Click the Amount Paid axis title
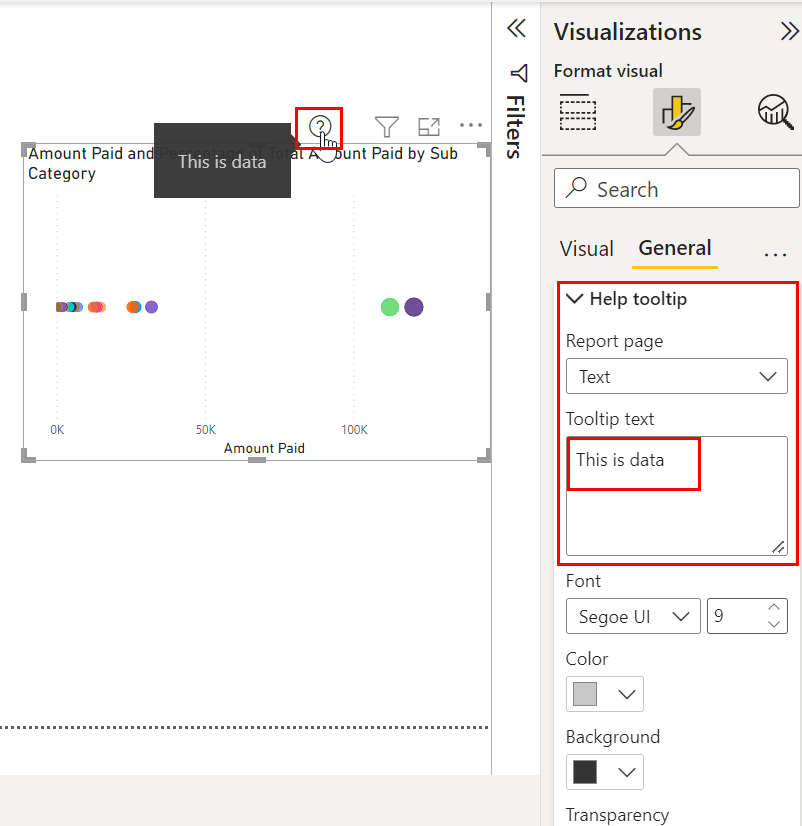Screen dimensions: 802x826 (x=264, y=448)
